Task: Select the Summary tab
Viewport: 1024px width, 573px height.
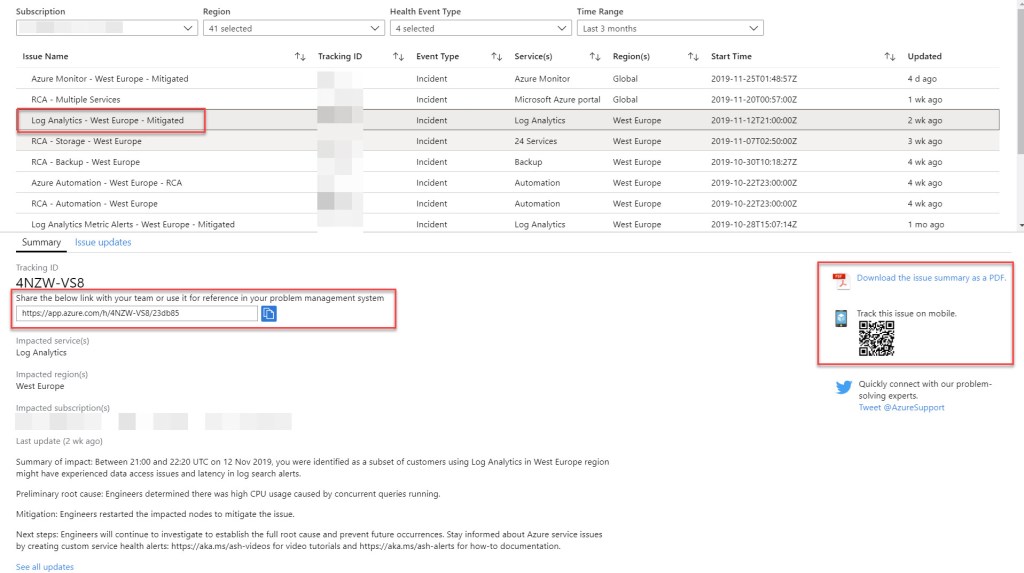Action: tap(41, 242)
